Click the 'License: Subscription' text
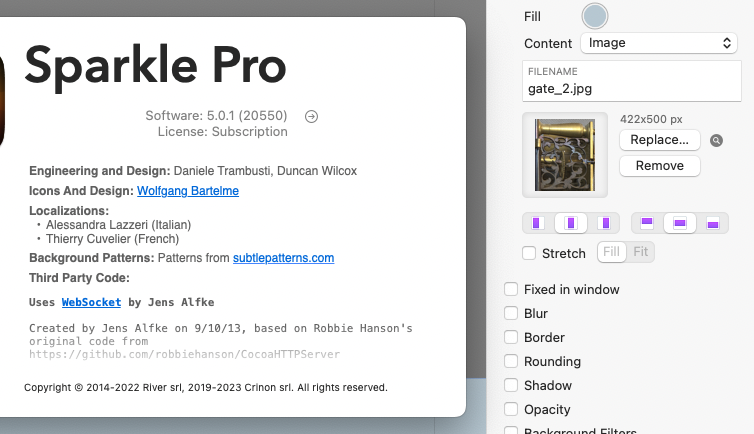This screenshot has height=434, width=754. pos(223,132)
